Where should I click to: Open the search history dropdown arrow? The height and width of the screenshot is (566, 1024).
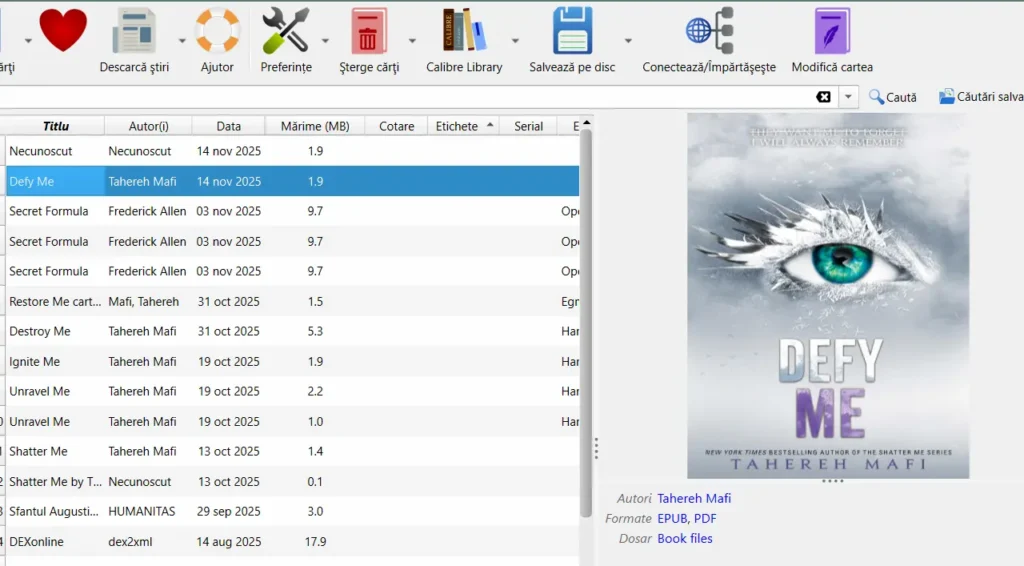(x=849, y=97)
